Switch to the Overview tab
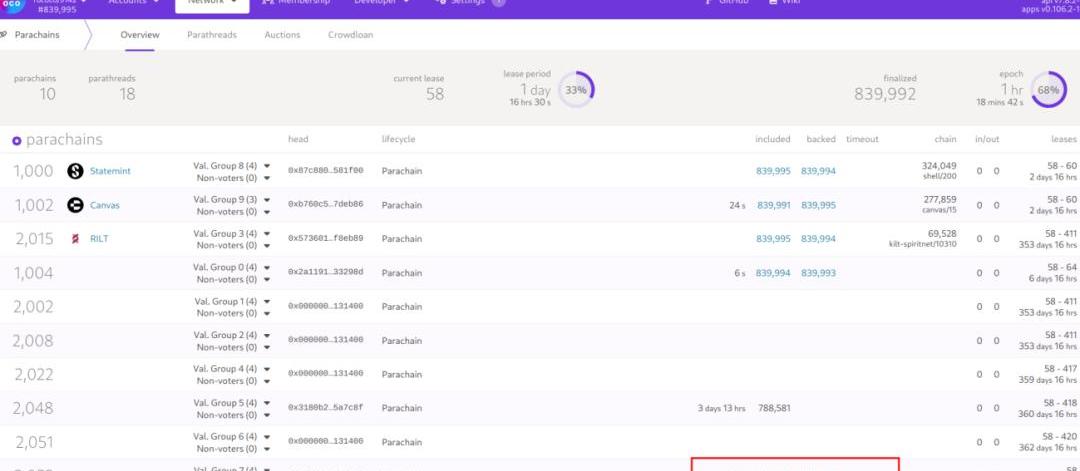The height and width of the screenshot is (471, 1080). [140, 34]
